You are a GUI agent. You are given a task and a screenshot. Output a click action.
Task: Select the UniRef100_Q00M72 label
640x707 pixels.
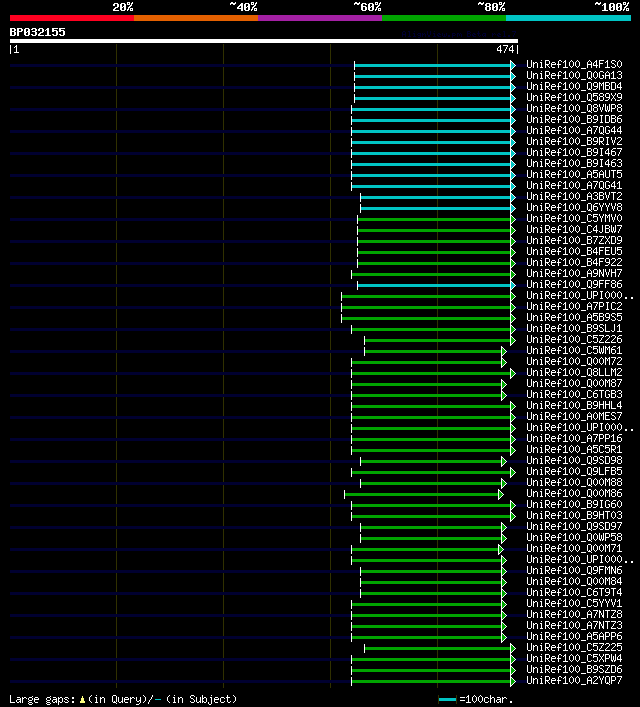[x=574, y=361]
